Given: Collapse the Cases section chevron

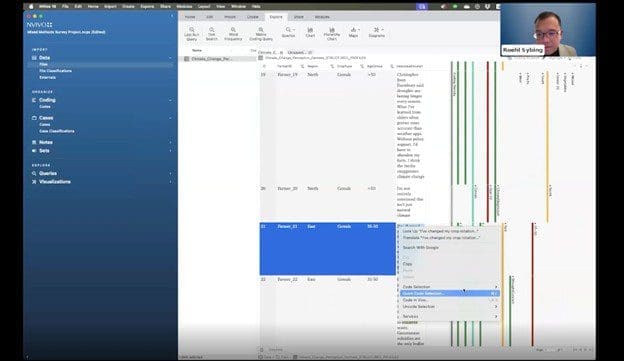Looking at the screenshot, I should click(x=171, y=118).
